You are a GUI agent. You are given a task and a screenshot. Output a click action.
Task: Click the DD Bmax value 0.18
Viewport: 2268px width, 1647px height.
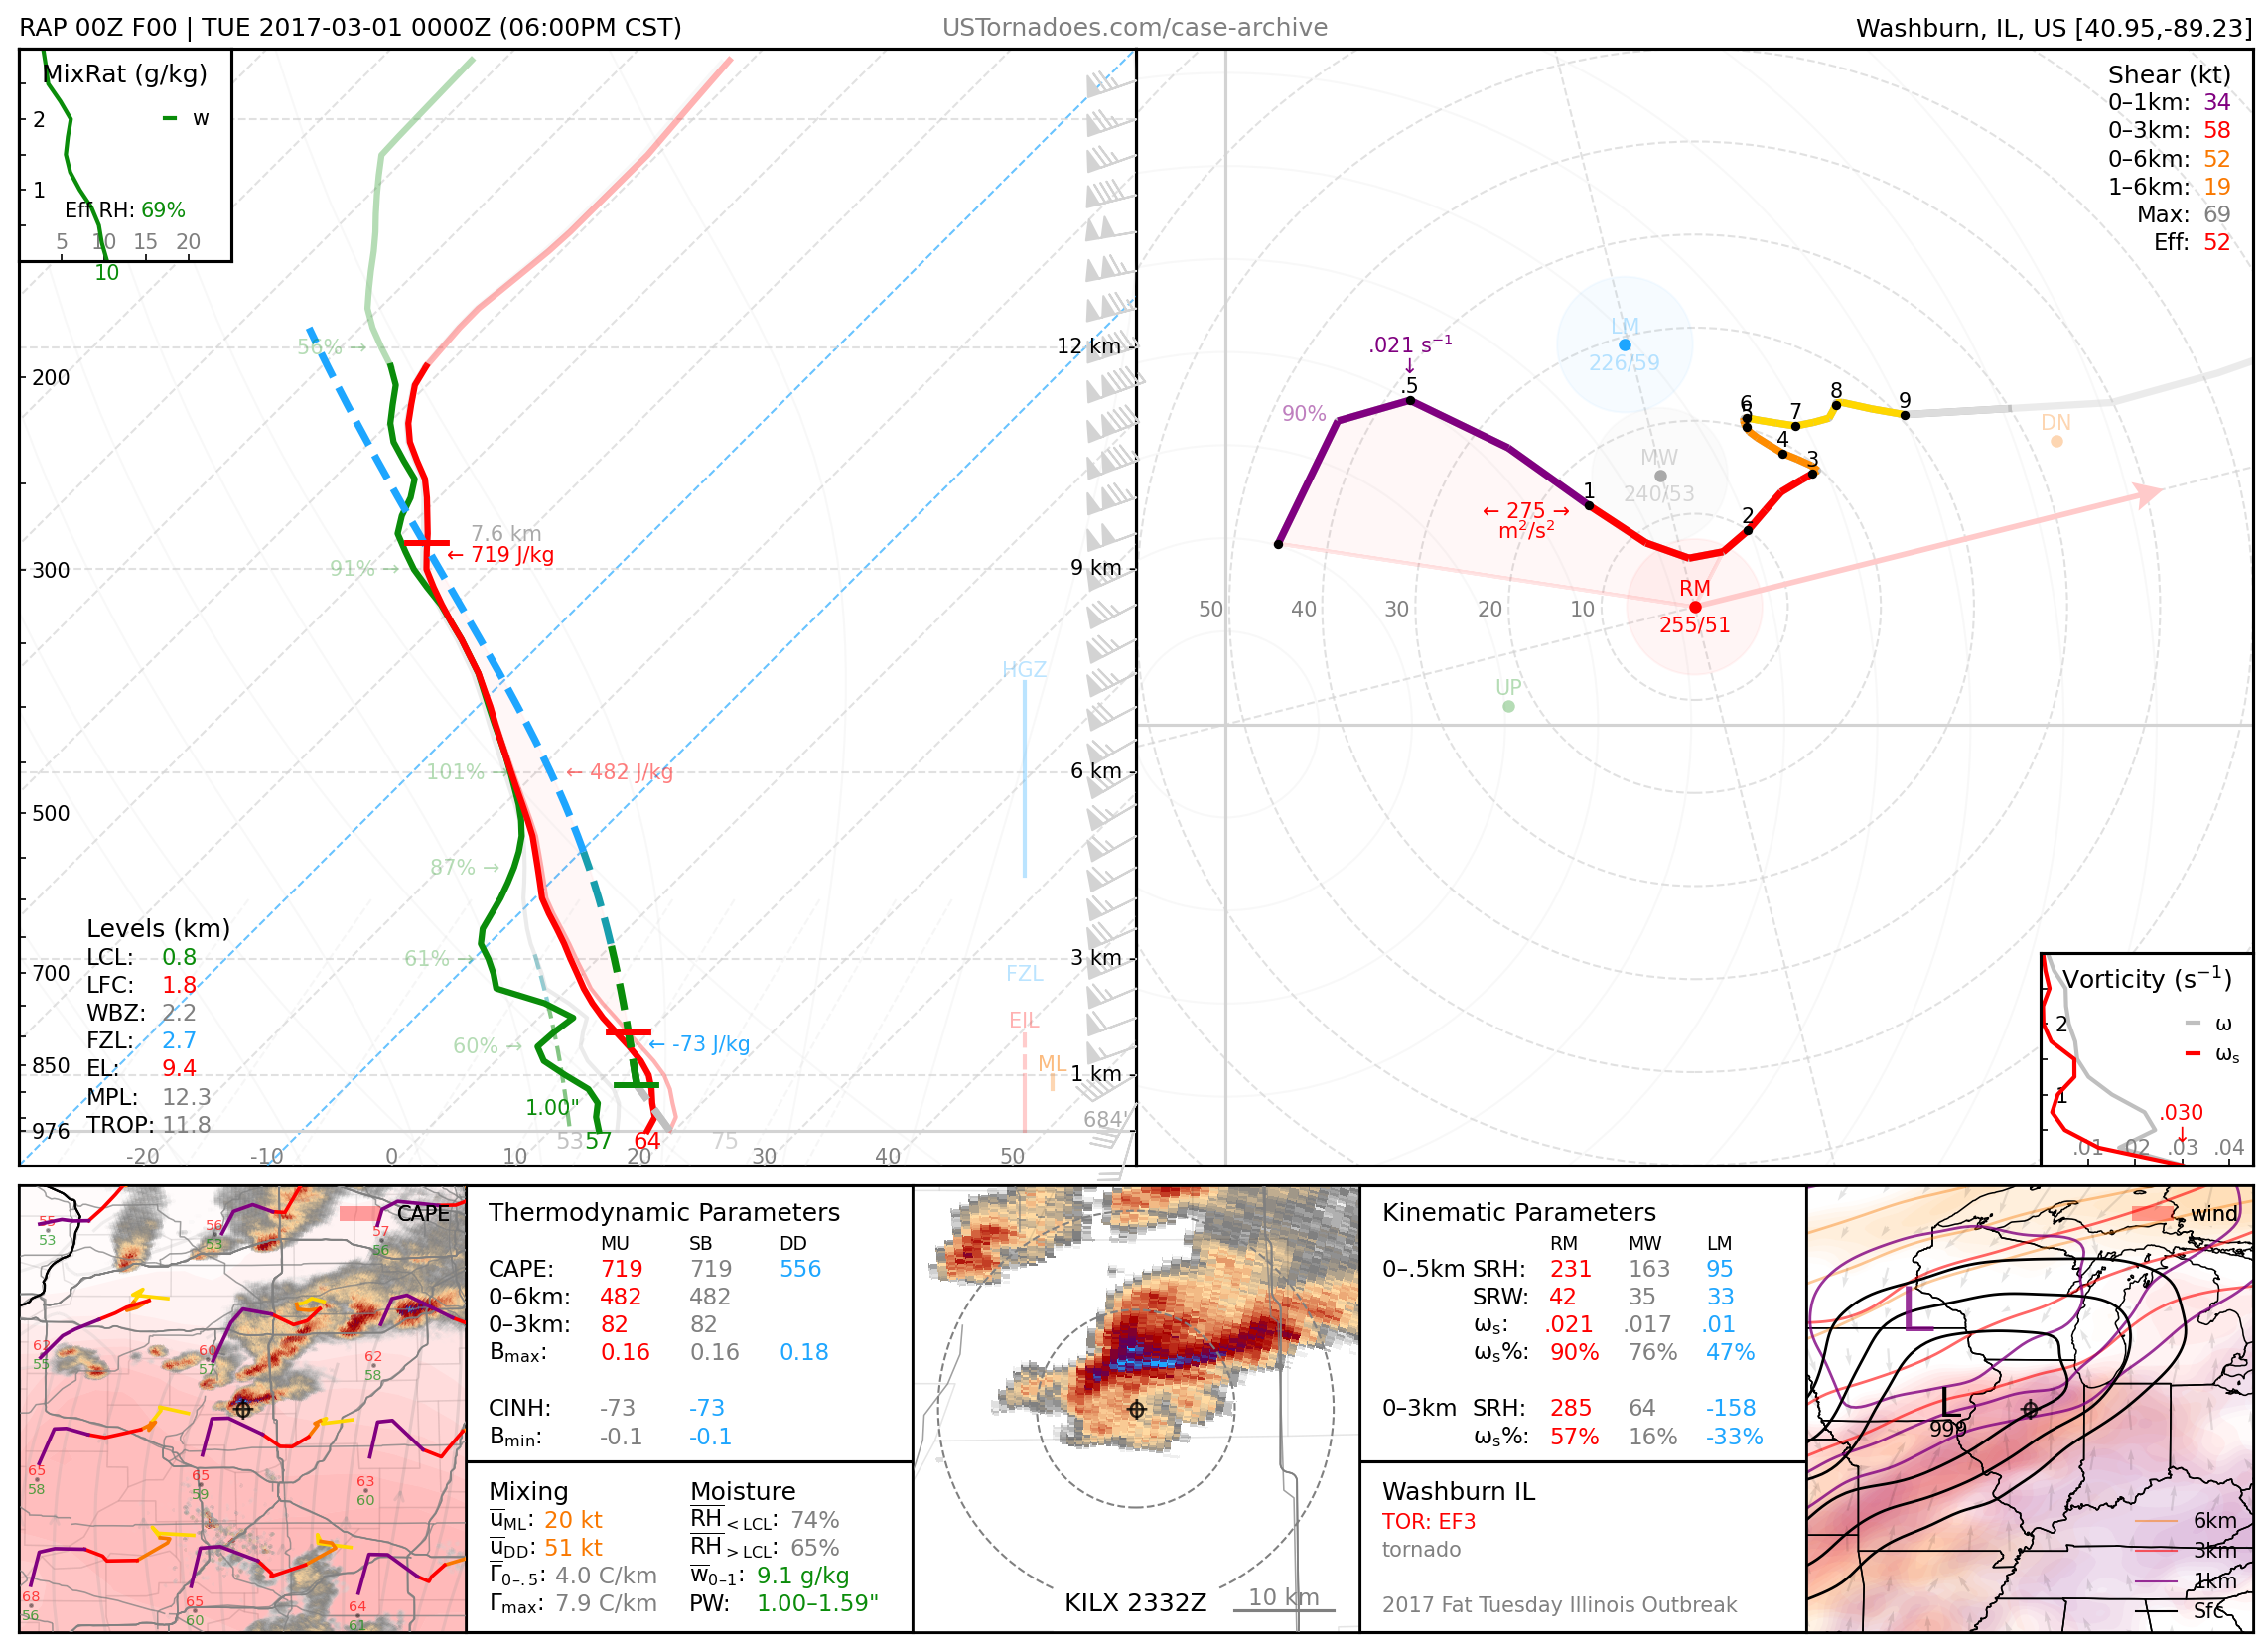point(804,1353)
